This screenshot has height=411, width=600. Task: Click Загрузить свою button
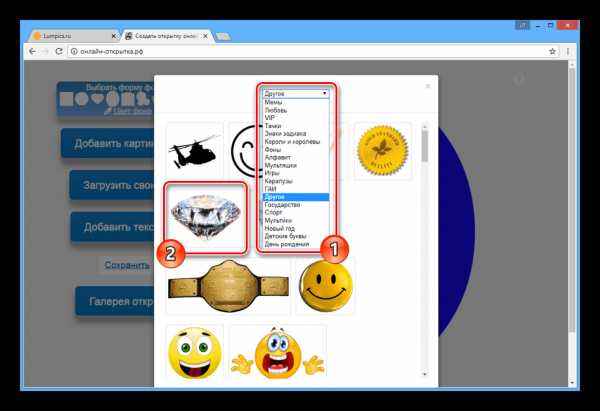coord(112,185)
